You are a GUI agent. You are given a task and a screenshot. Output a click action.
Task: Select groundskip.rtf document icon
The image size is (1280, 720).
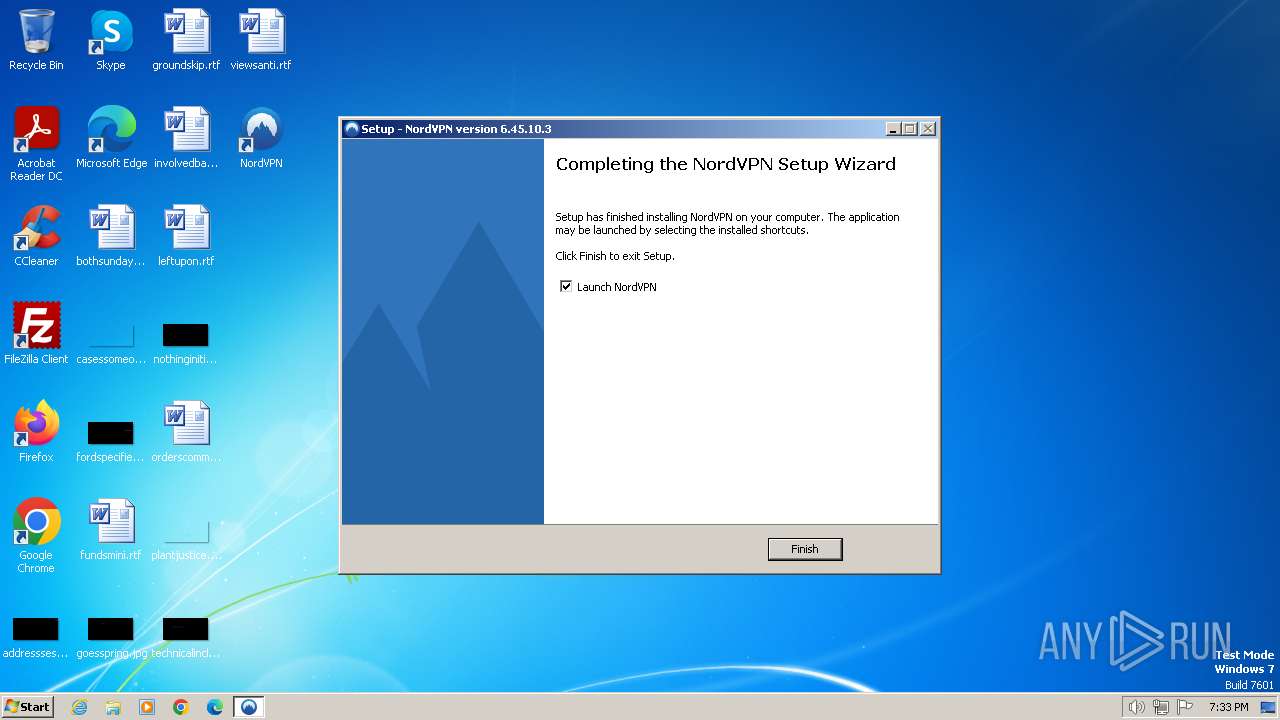(186, 40)
